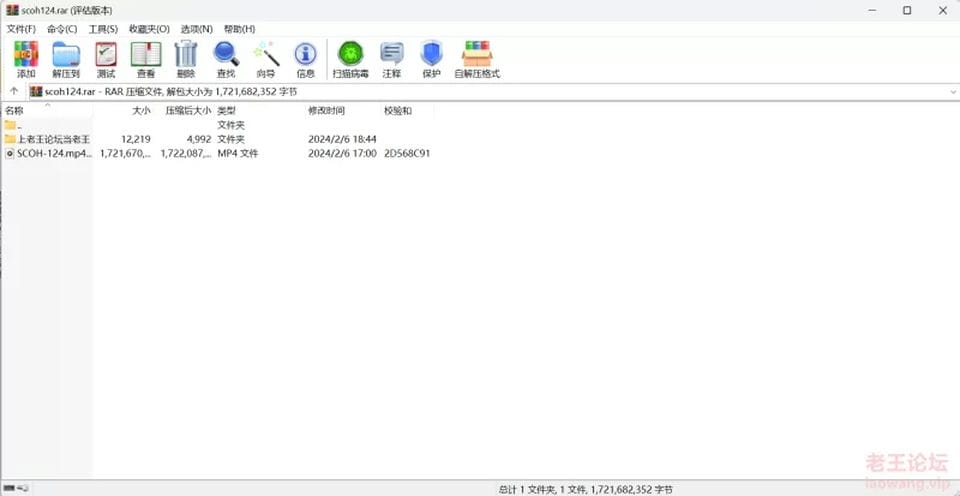Open the 命令(C) menu

click(x=62, y=29)
